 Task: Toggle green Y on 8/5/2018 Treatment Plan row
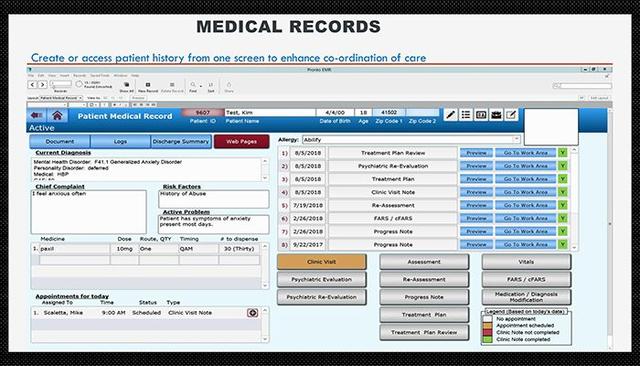coord(562,179)
